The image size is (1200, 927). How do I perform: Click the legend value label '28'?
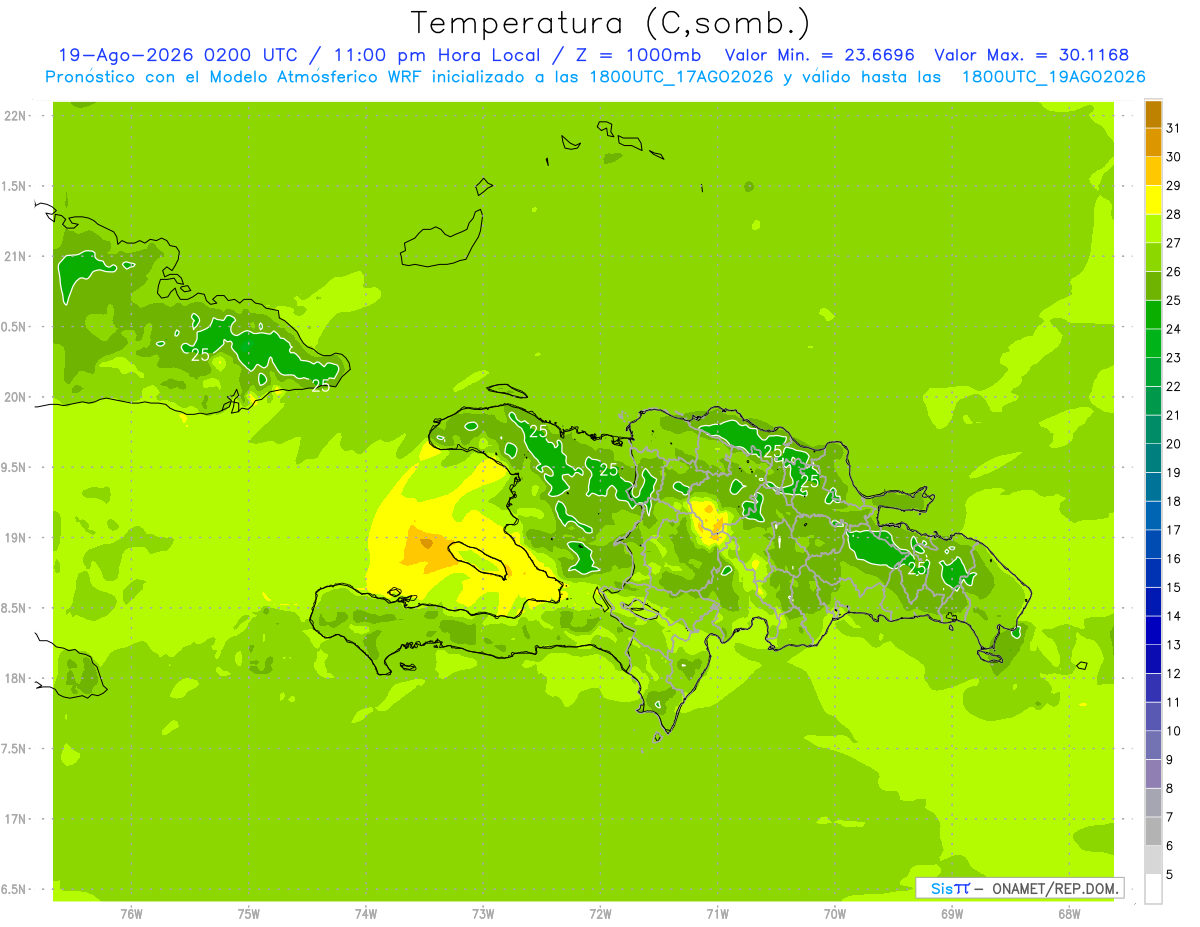point(1174,214)
